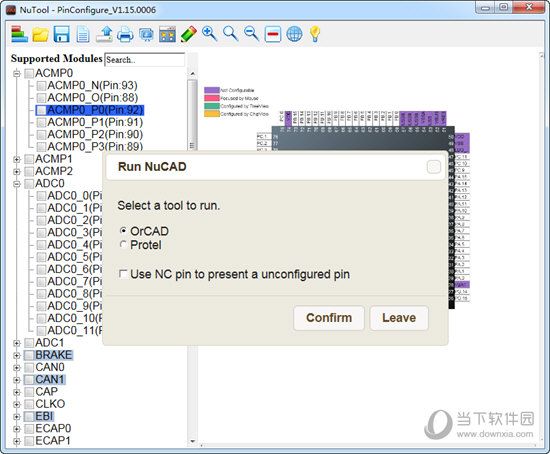The image size is (550, 454).
Task: Minimize the NuTool window
Action: point(486,7)
